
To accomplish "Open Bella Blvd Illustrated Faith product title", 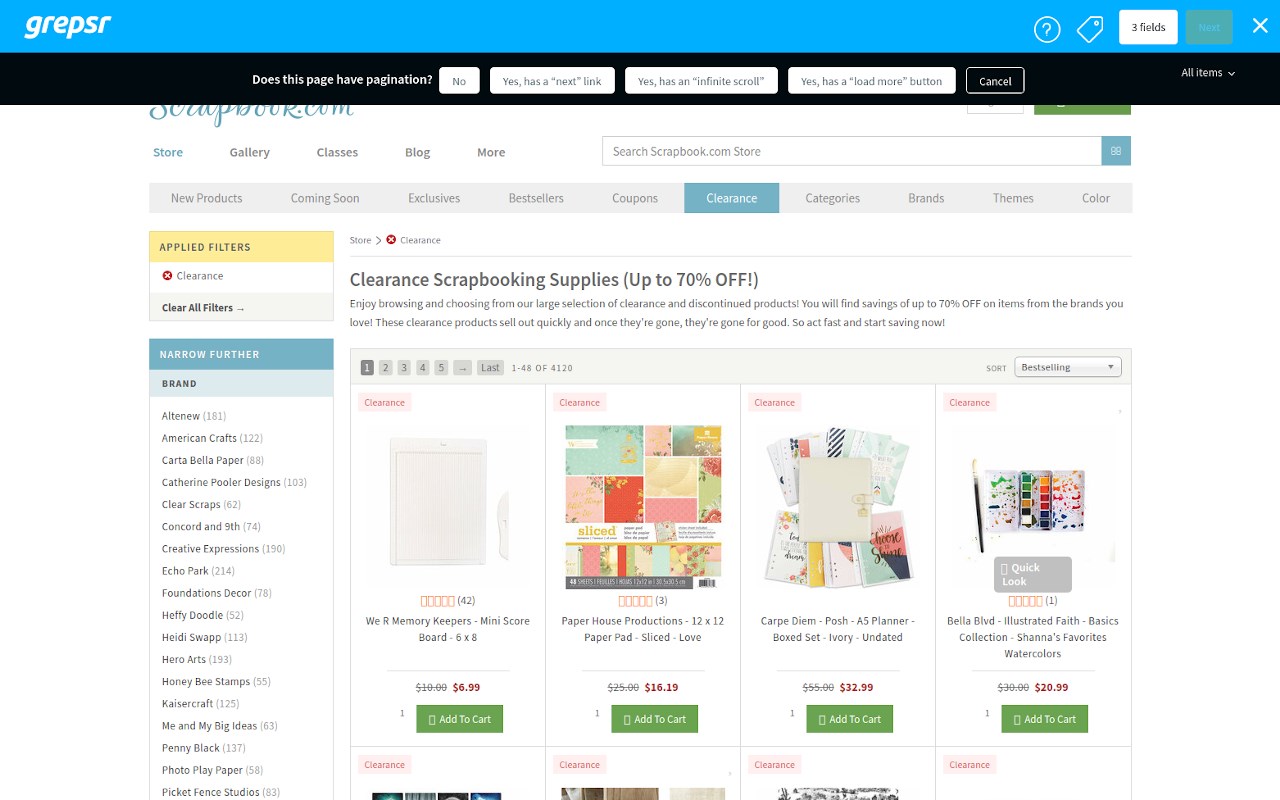I will click(1033, 637).
